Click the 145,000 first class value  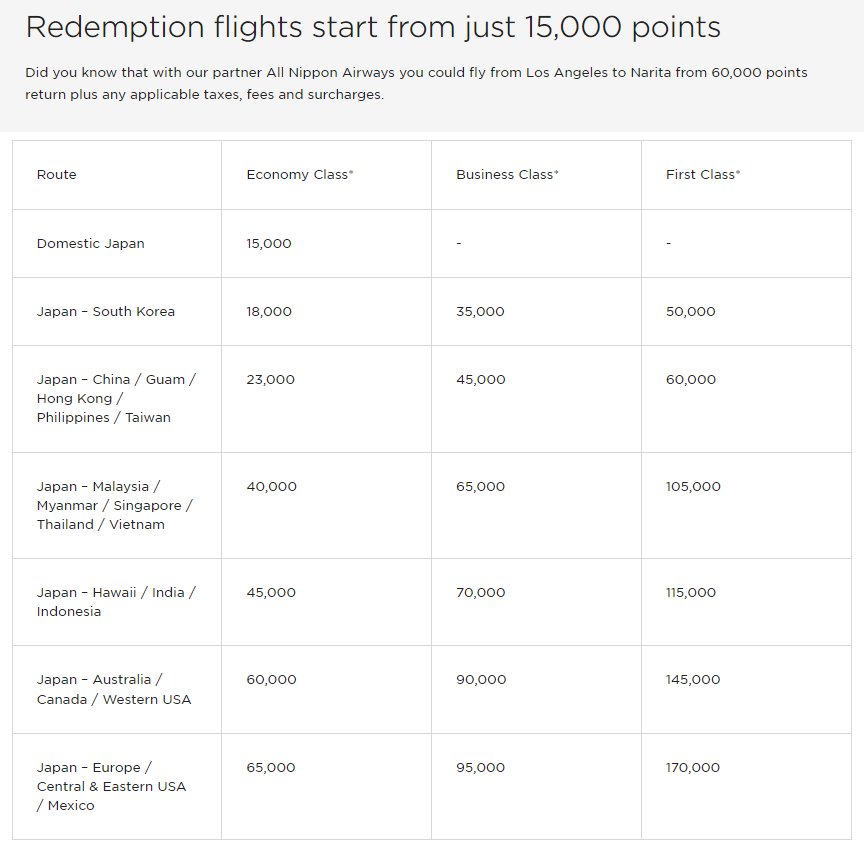pyautogui.click(x=693, y=680)
